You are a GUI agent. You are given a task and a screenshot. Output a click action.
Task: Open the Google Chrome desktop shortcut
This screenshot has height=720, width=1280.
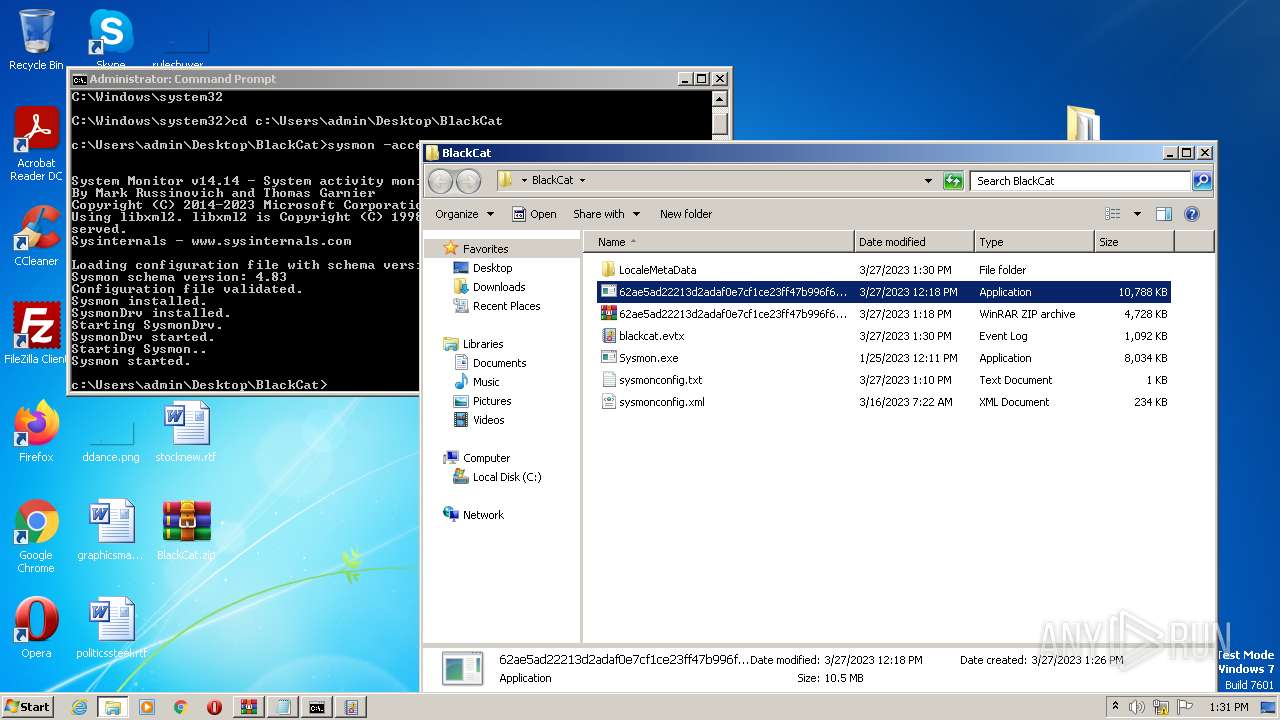pyautogui.click(x=36, y=537)
